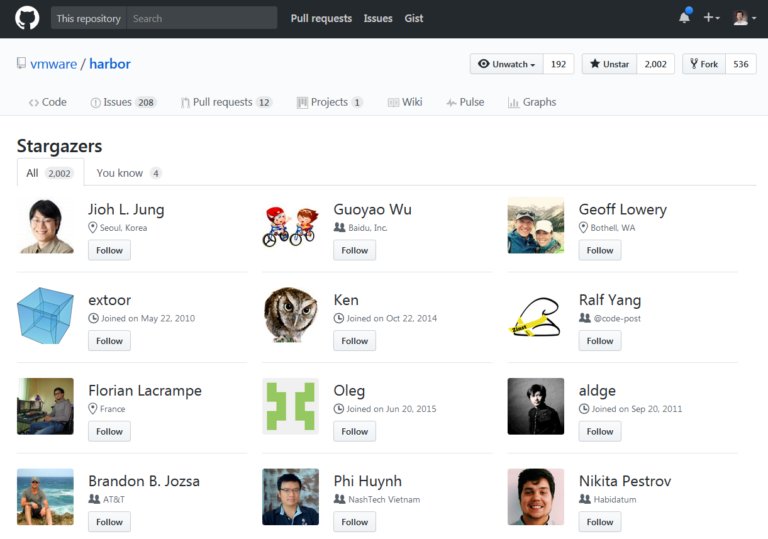Image resolution: width=768 pixels, height=539 pixels.
Task: Follow Guoyao Wu
Action: (x=355, y=250)
